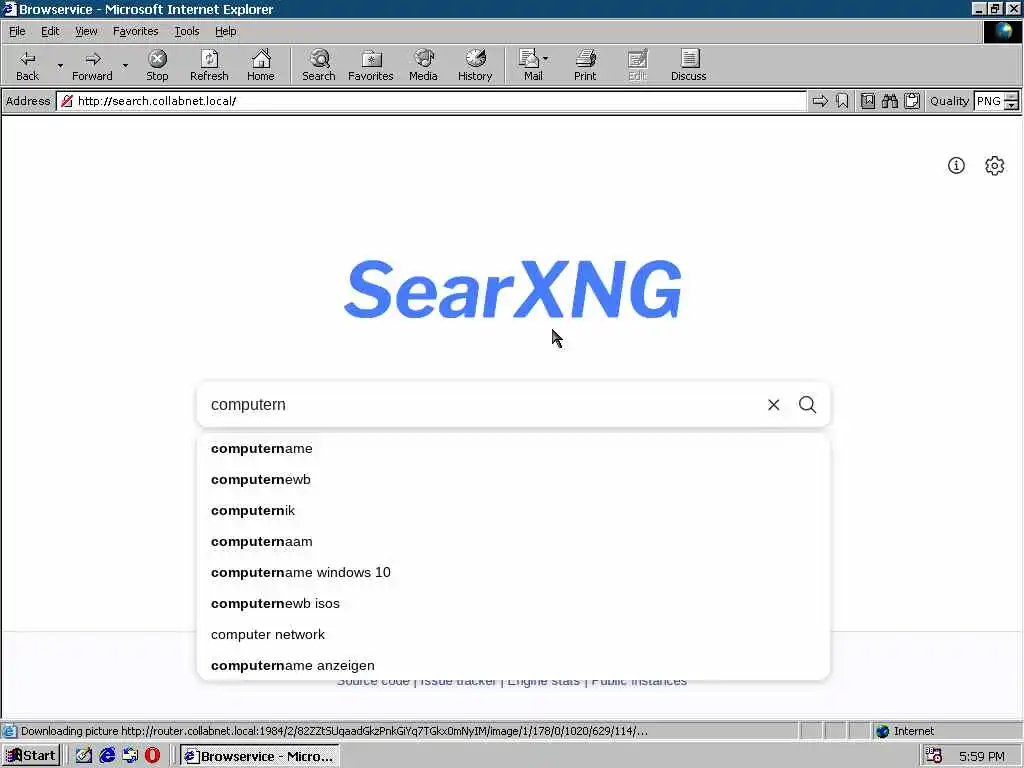Screen dimensions: 1024x768
Task: Click the Discuss toolbar button
Action: coord(688,65)
